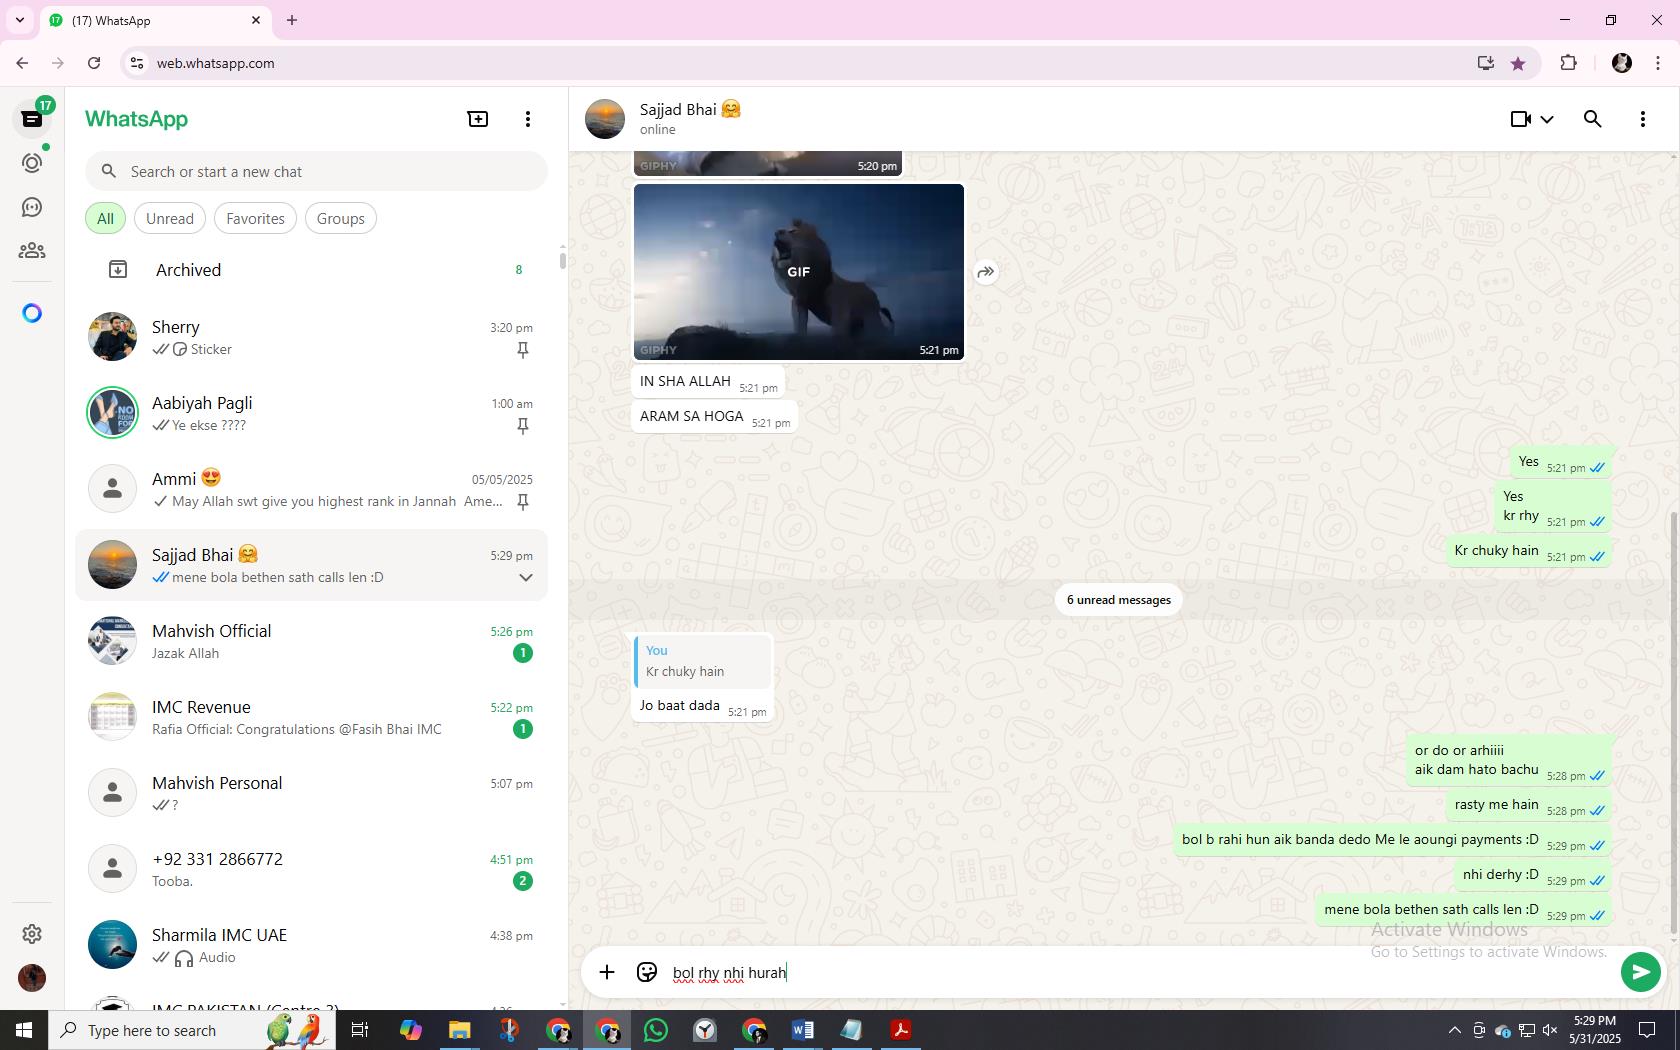Open Sharmila IMC UAE chat
The image size is (1680, 1050).
(312, 945)
